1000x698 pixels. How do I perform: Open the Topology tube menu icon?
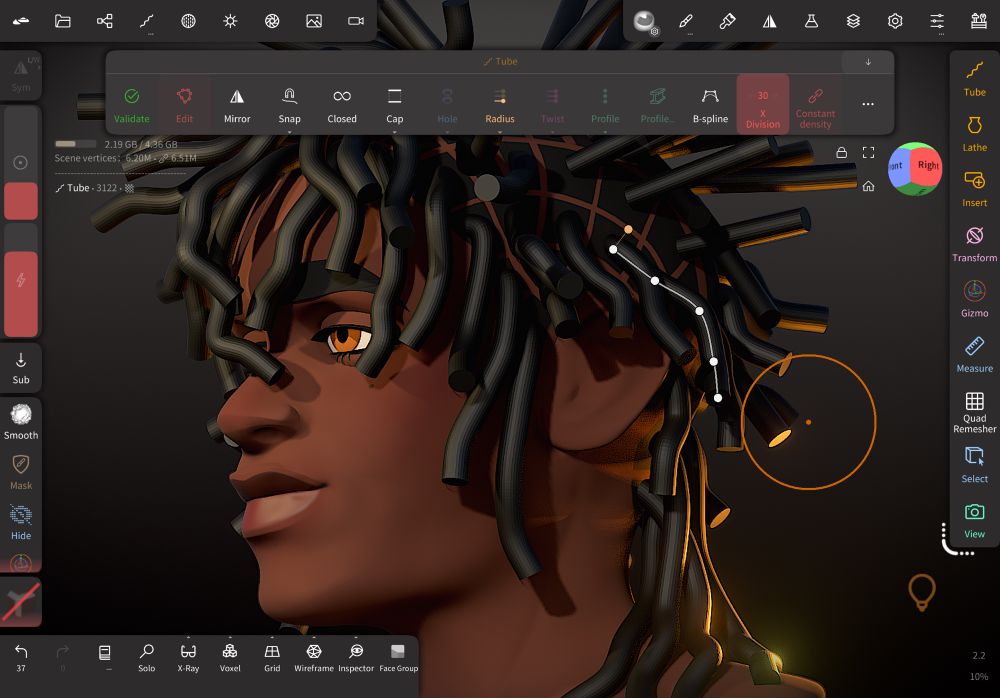pyautogui.click(x=147, y=21)
